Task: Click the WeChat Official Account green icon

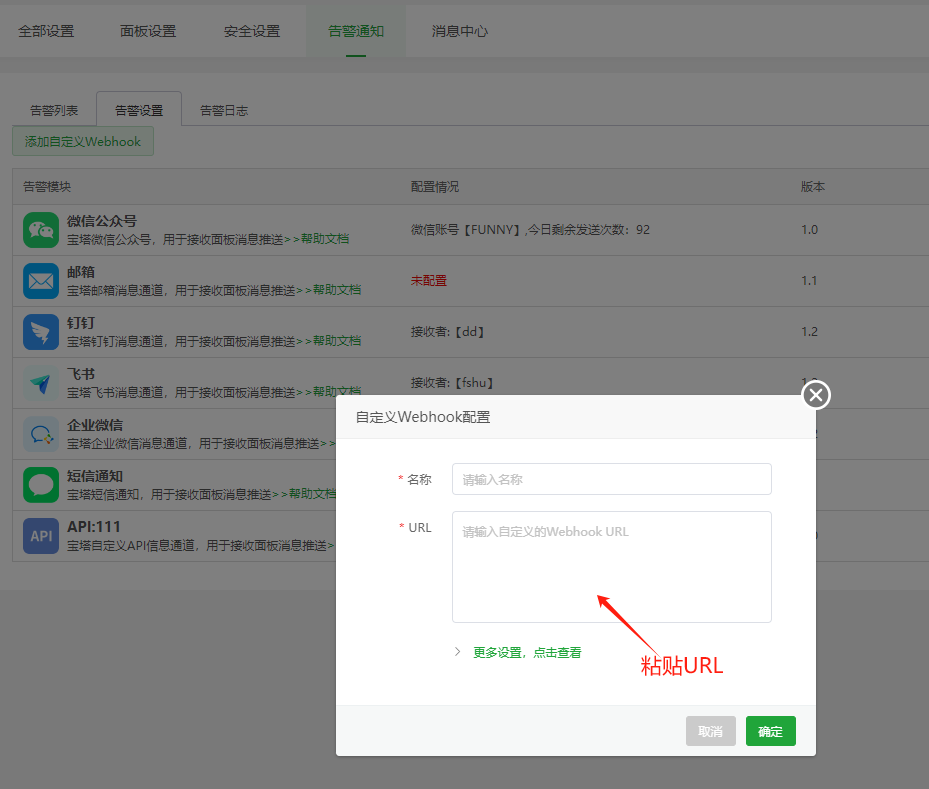Action: (41, 230)
